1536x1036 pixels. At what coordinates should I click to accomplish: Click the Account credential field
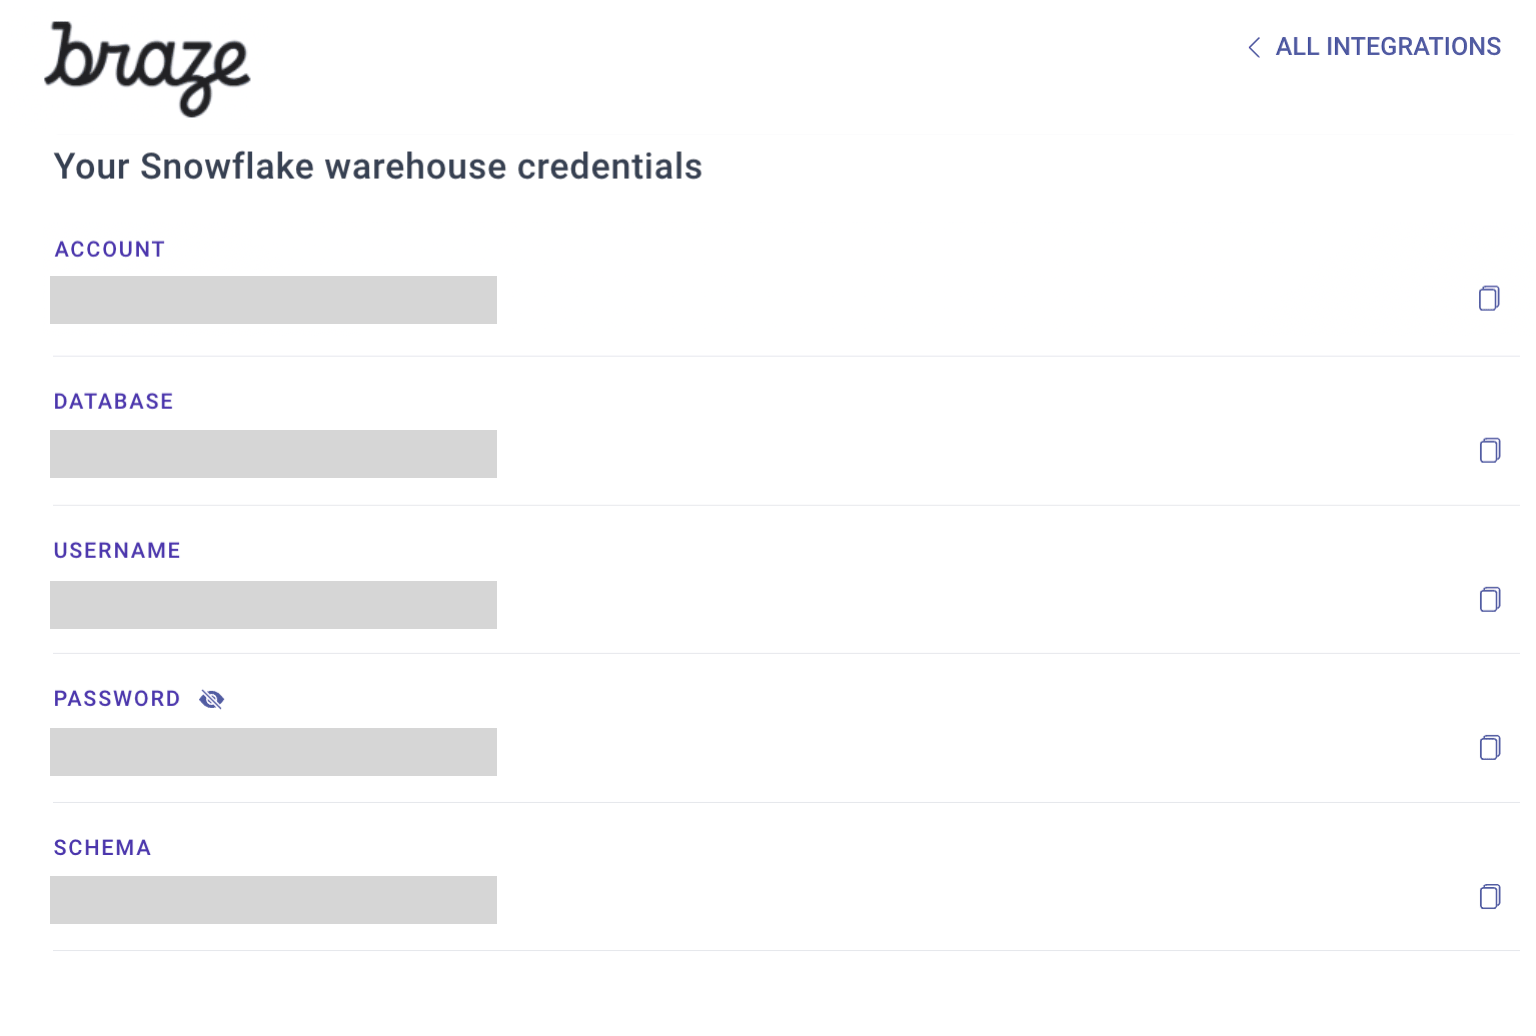273,300
